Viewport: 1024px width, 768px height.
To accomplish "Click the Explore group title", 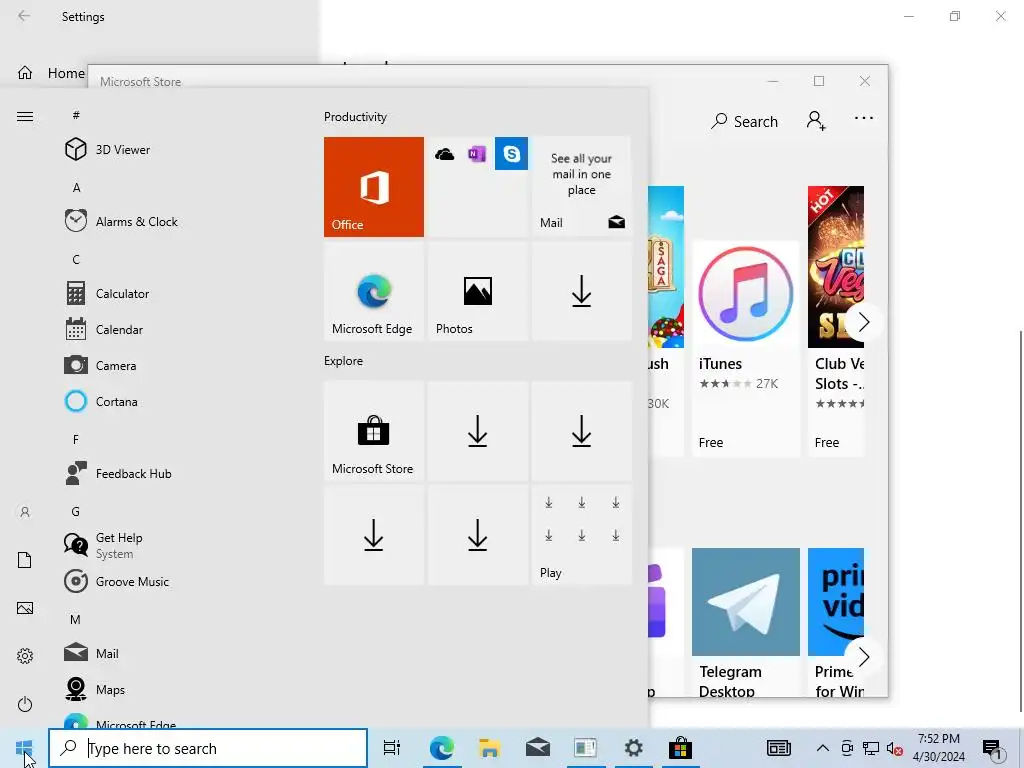I will coord(344,360).
